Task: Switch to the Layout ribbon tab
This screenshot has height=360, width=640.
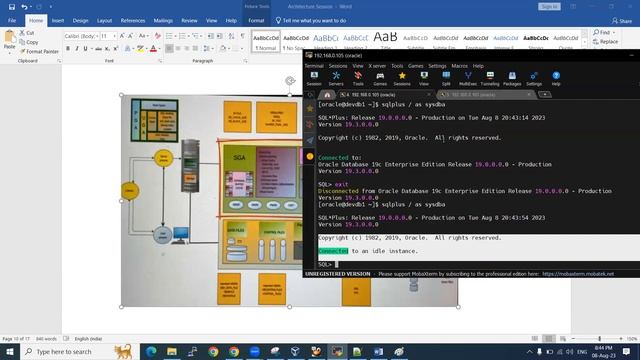Action: [104, 20]
